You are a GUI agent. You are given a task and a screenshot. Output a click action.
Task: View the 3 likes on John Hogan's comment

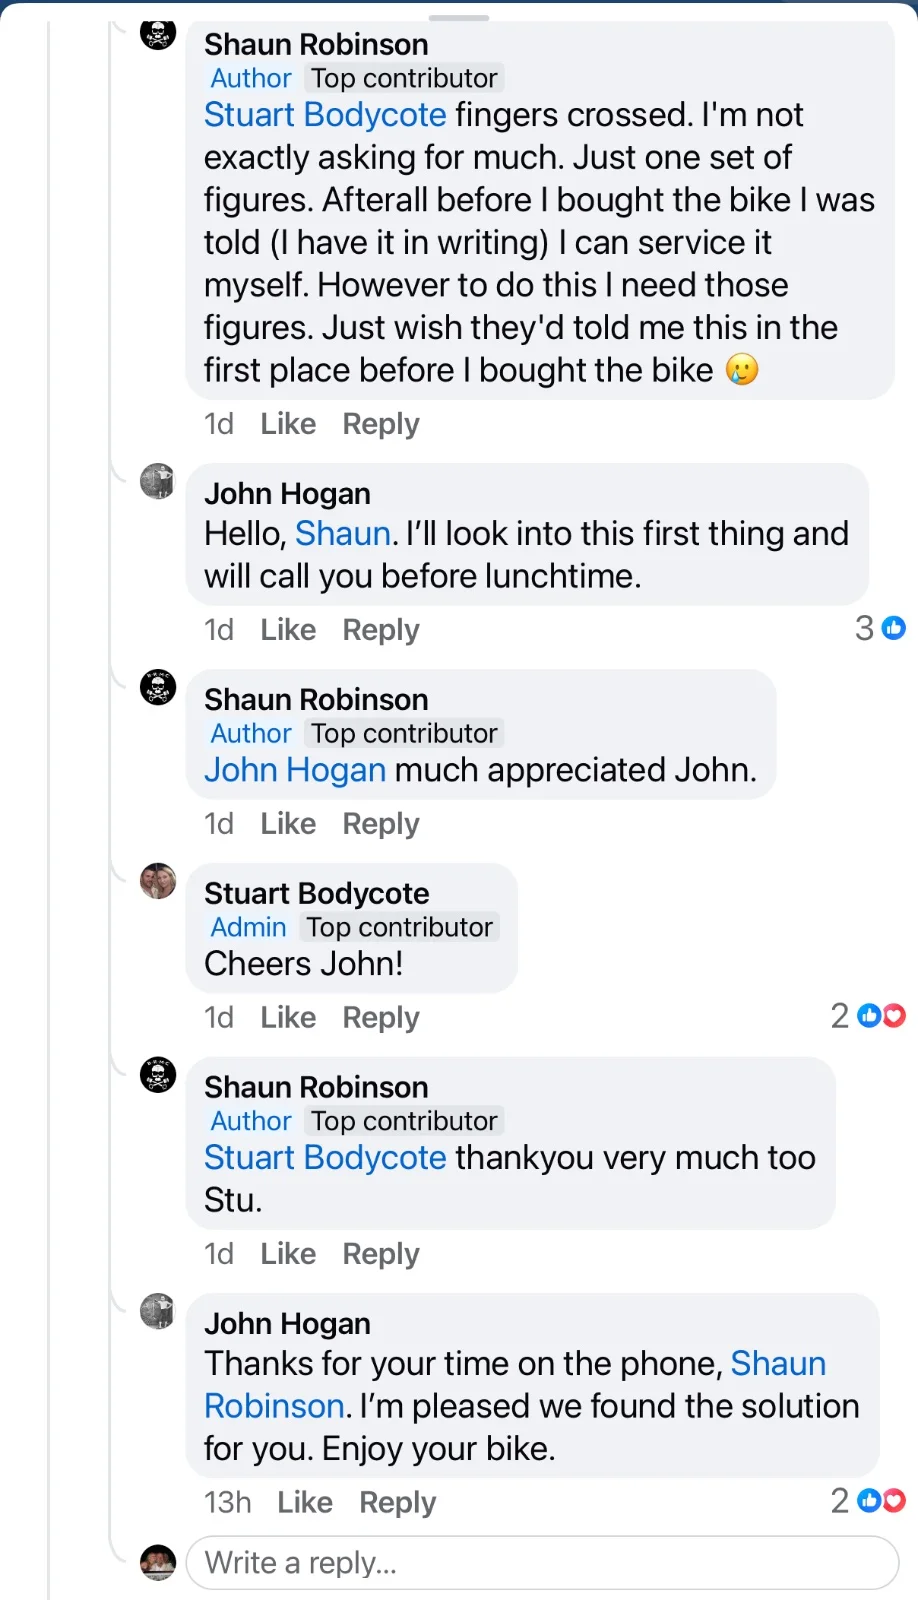880,628
